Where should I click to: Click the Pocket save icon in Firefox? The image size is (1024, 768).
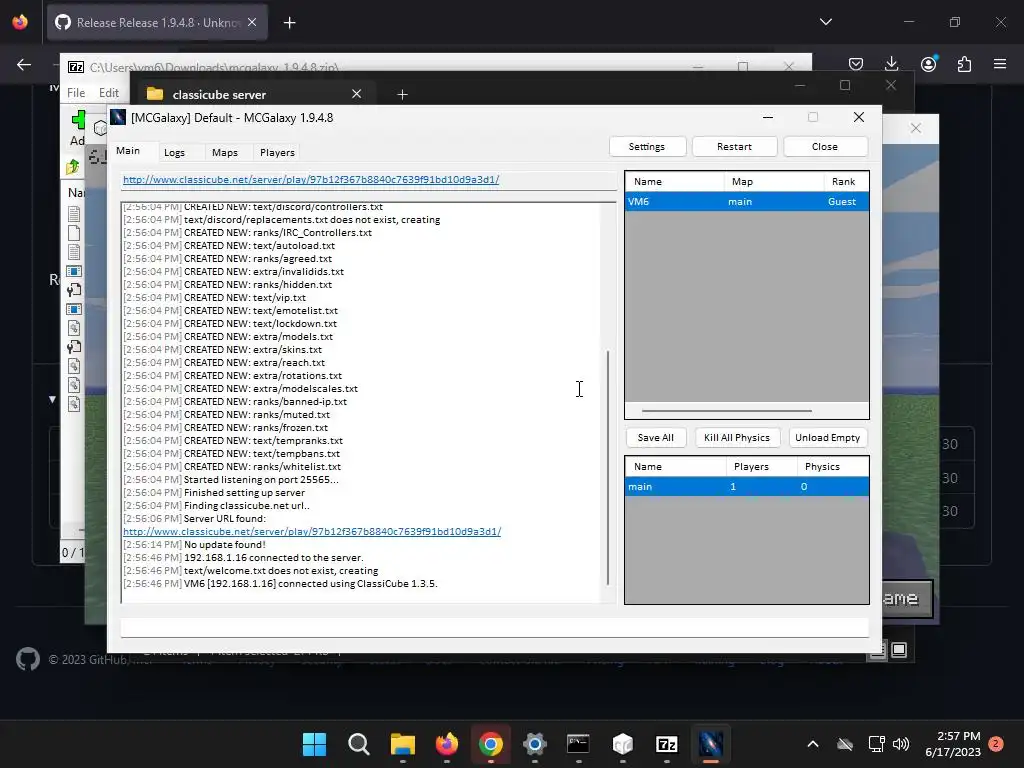click(856, 64)
